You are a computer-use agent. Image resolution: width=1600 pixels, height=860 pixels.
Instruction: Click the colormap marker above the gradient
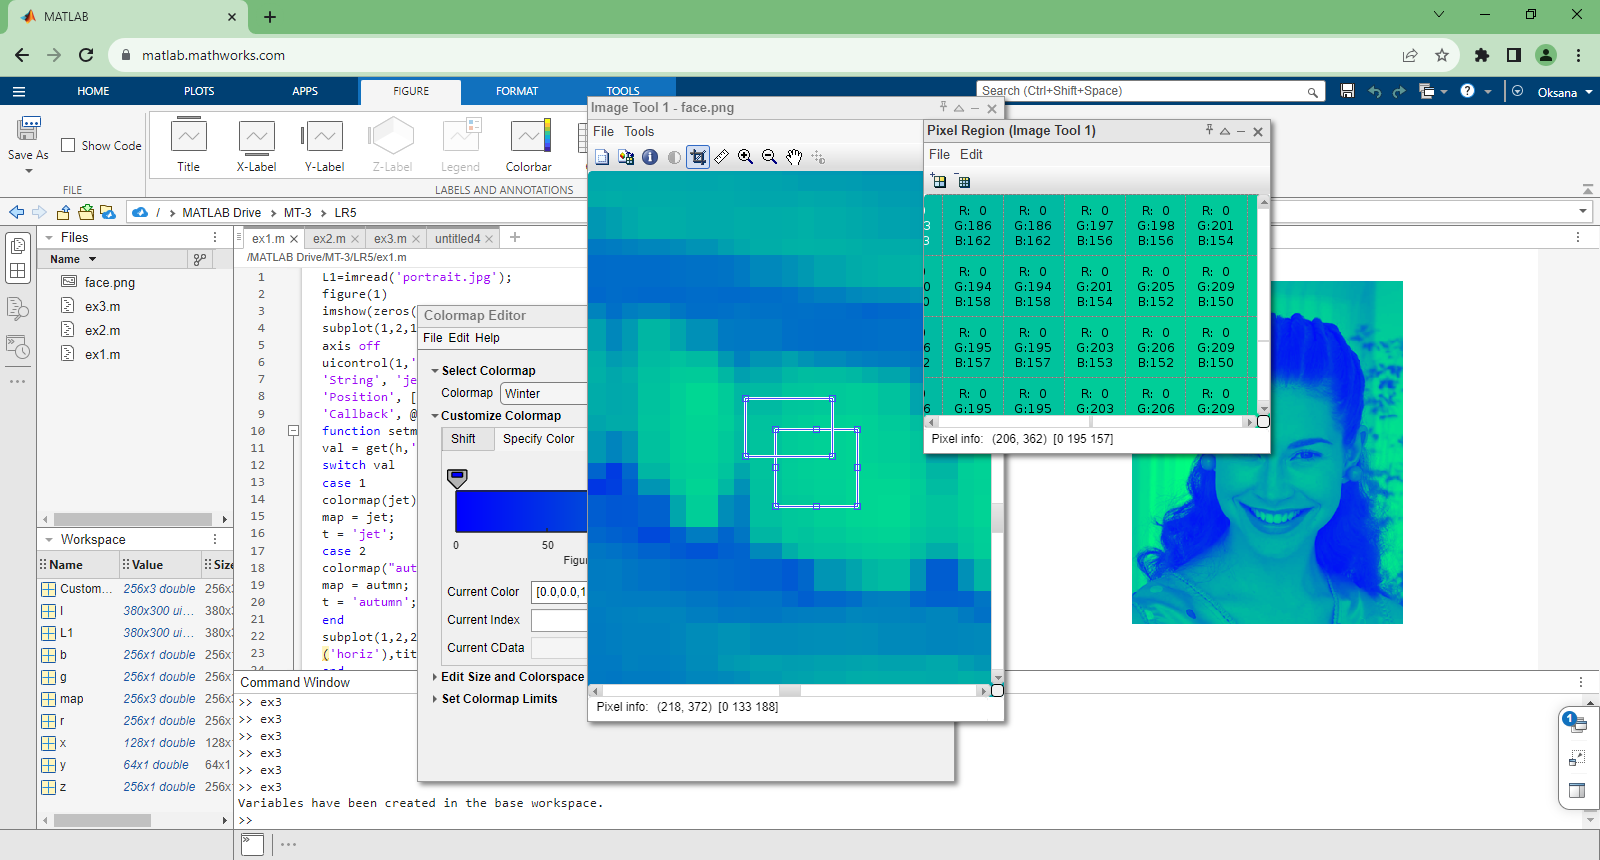(457, 478)
